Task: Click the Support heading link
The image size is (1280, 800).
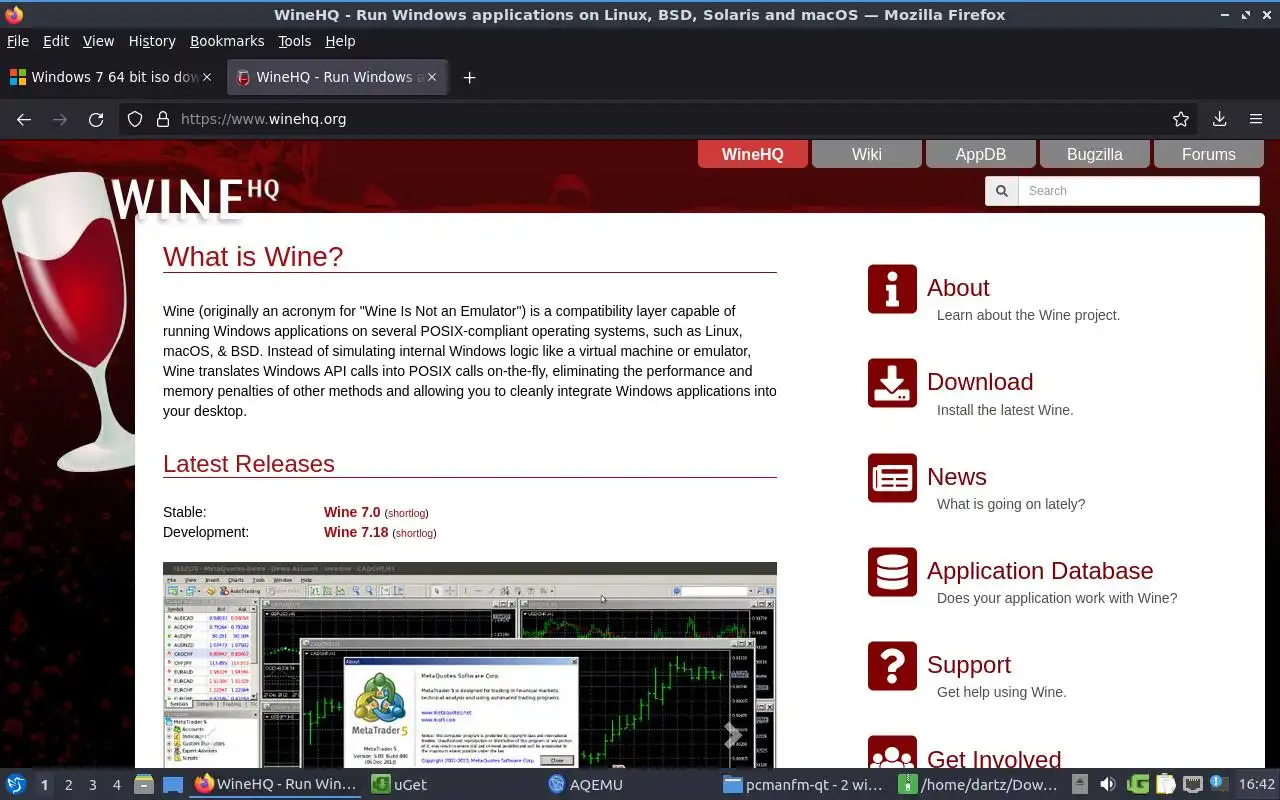Action: point(969,665)
